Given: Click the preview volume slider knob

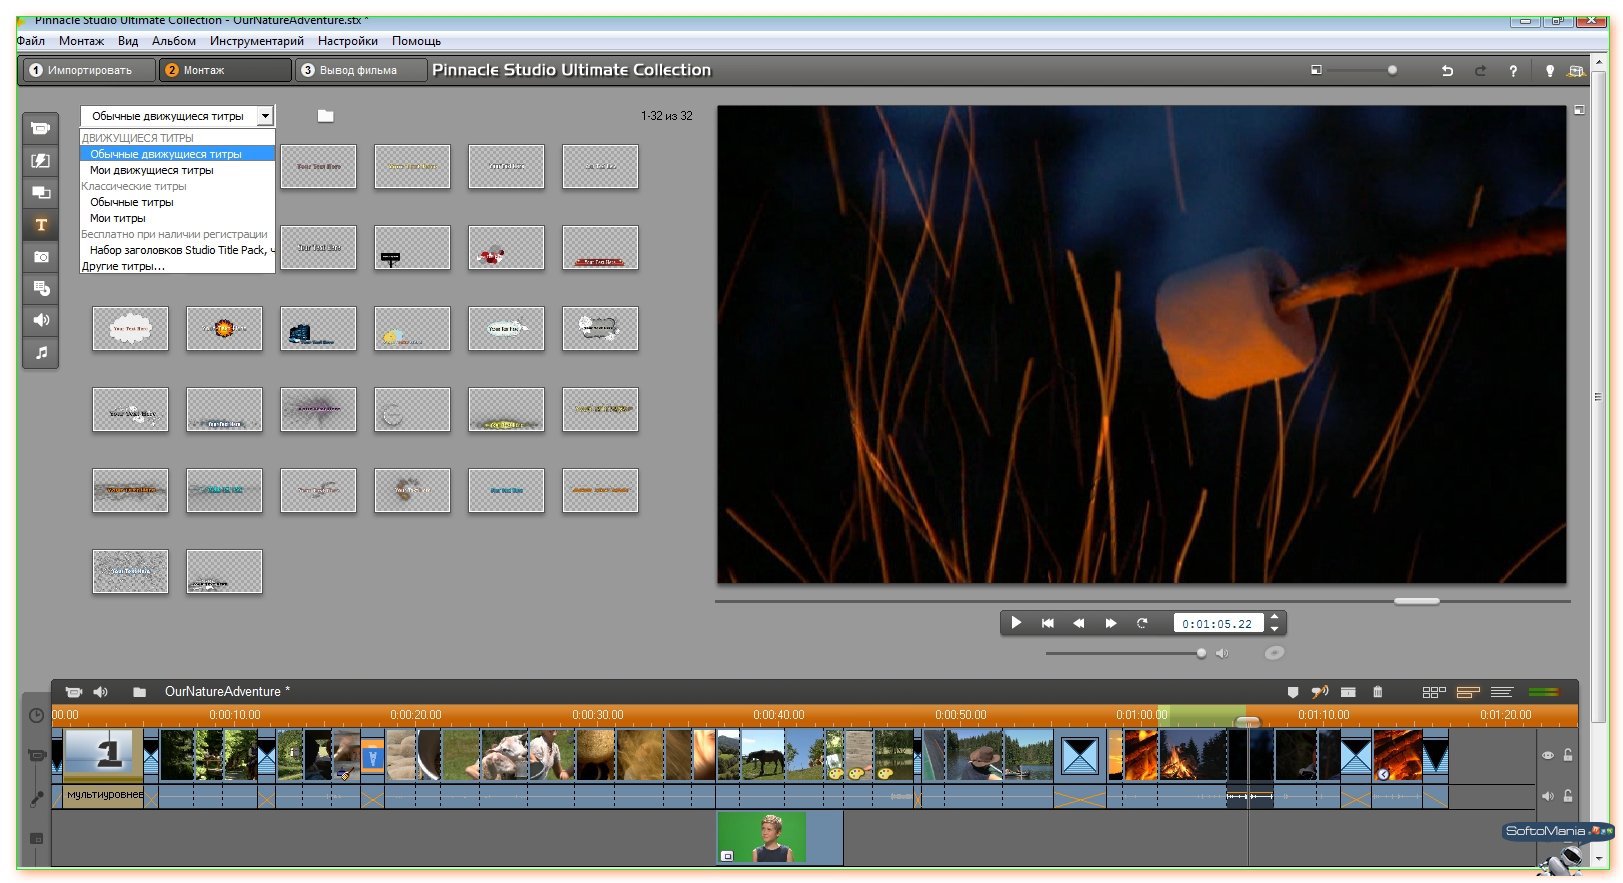Looking at the screenshot, I should click(1201, 653).
